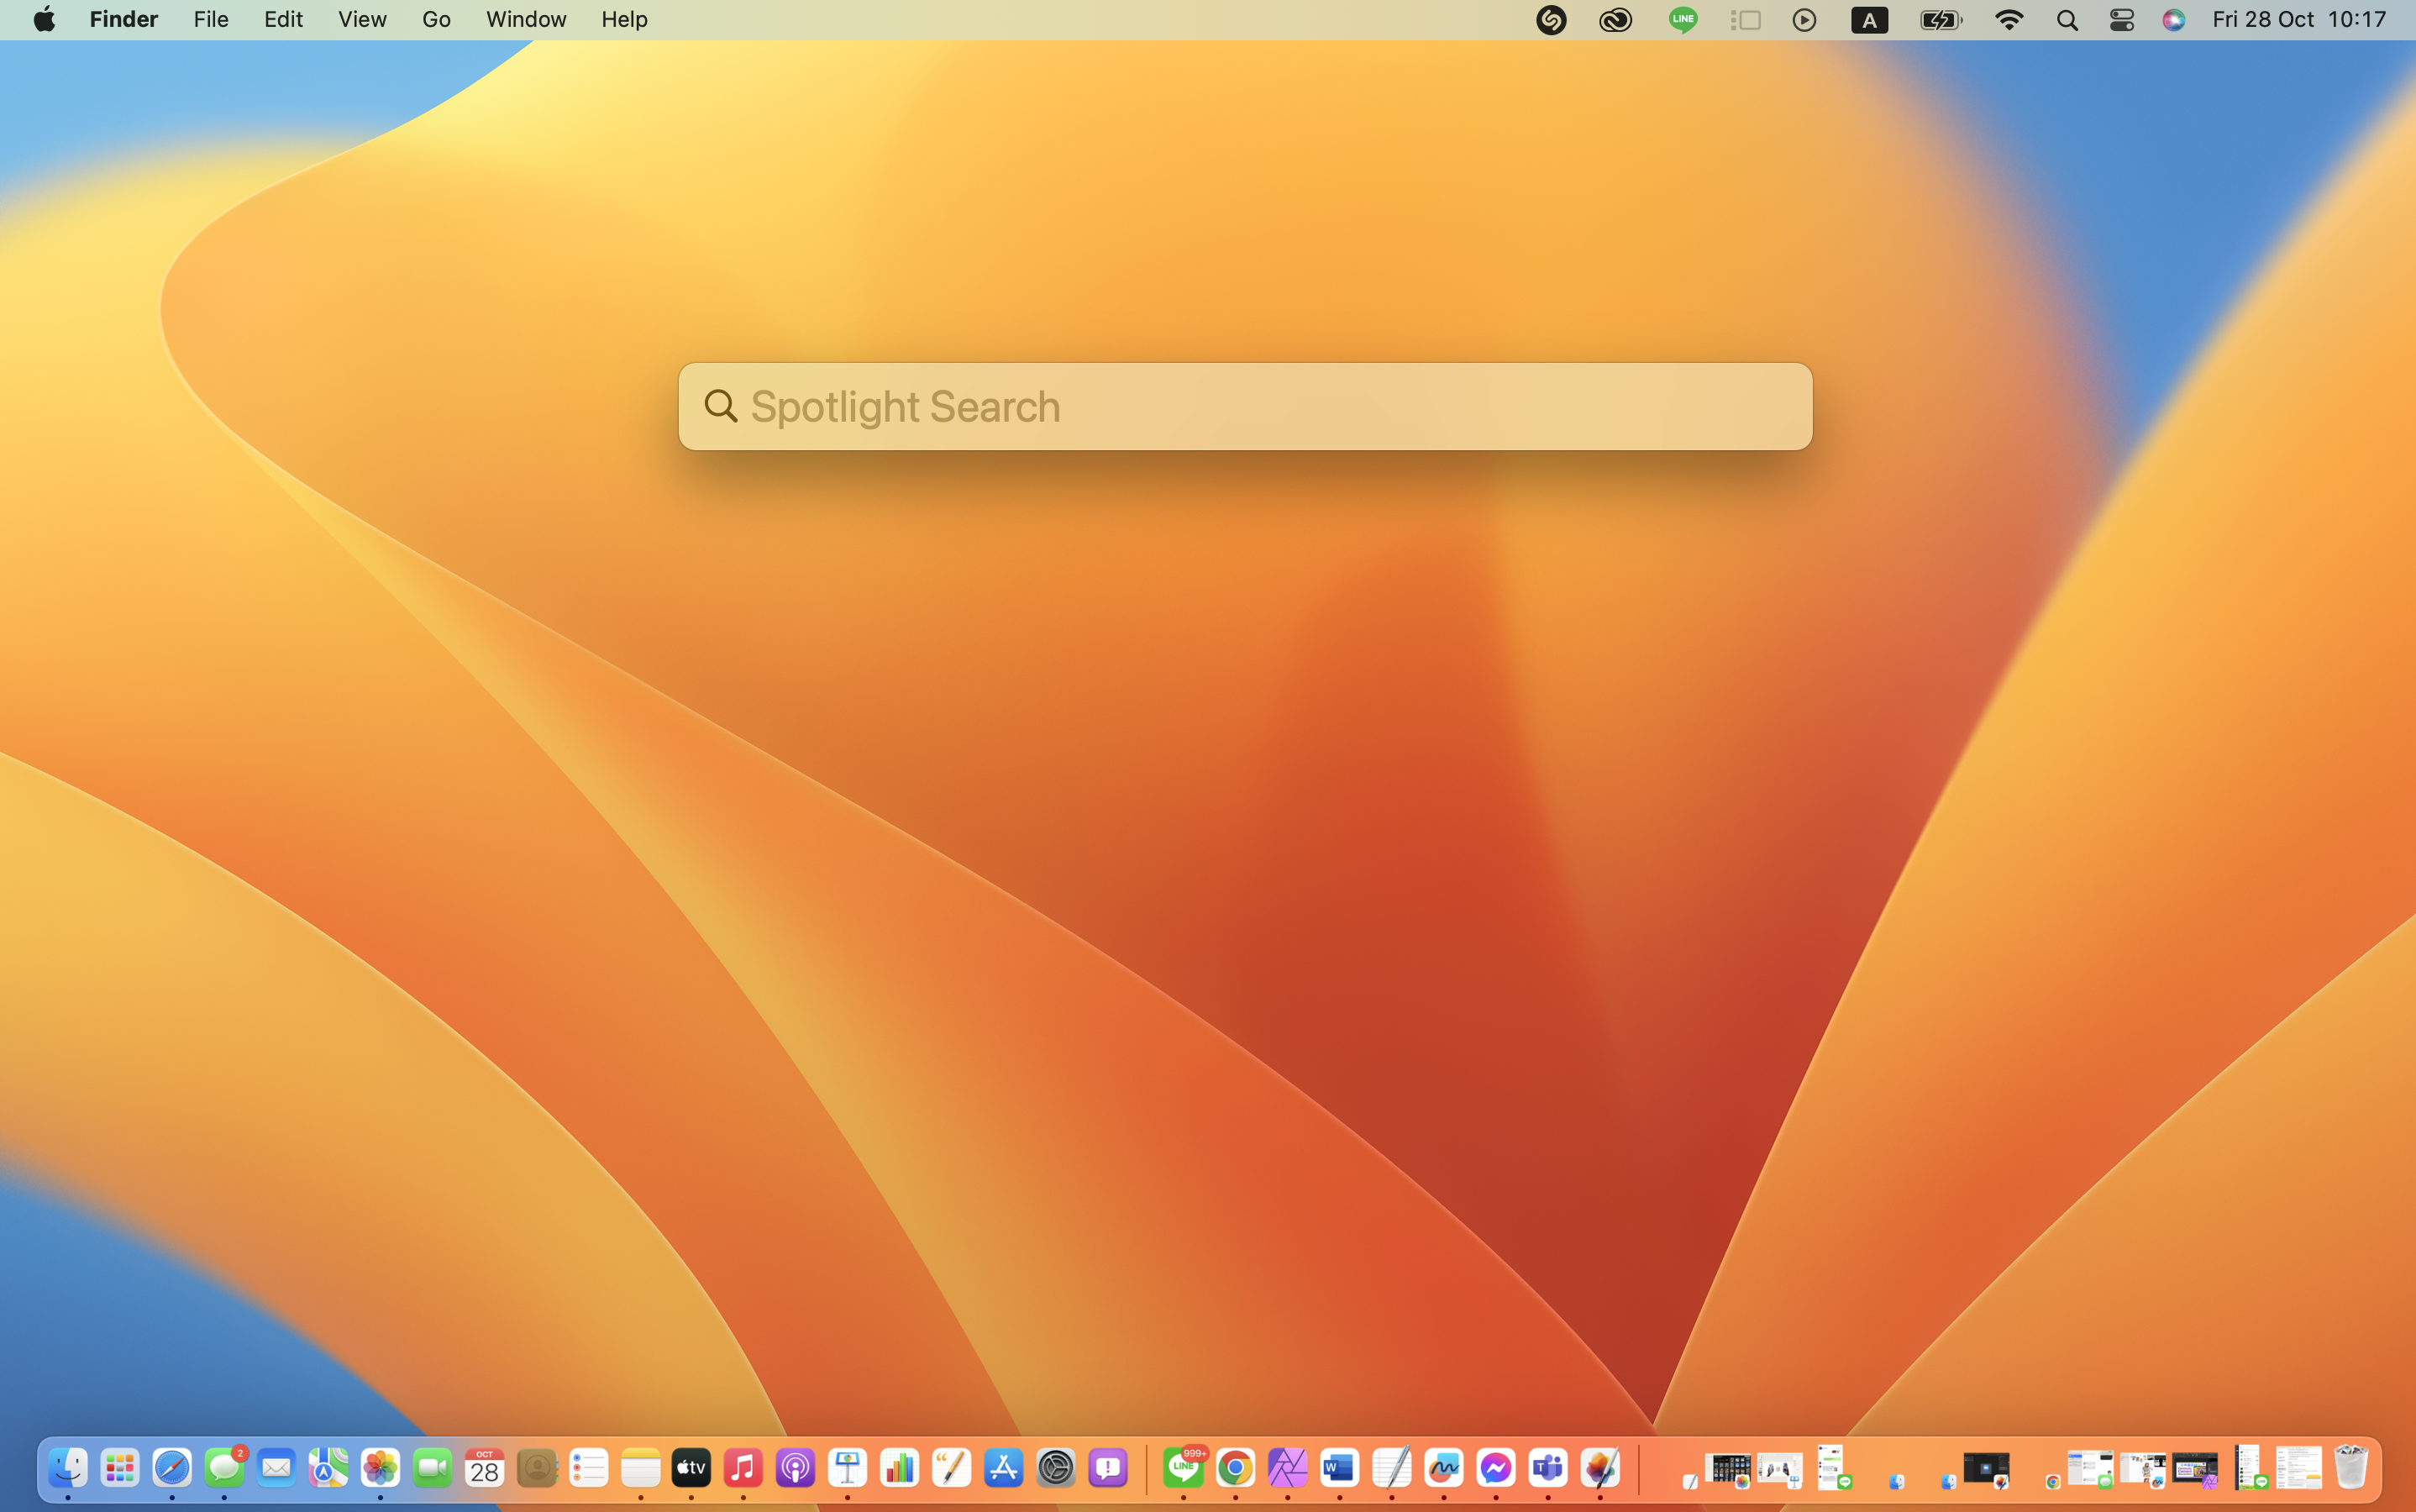Open Microsoft Teams from the Dock

[1548, 1468]
